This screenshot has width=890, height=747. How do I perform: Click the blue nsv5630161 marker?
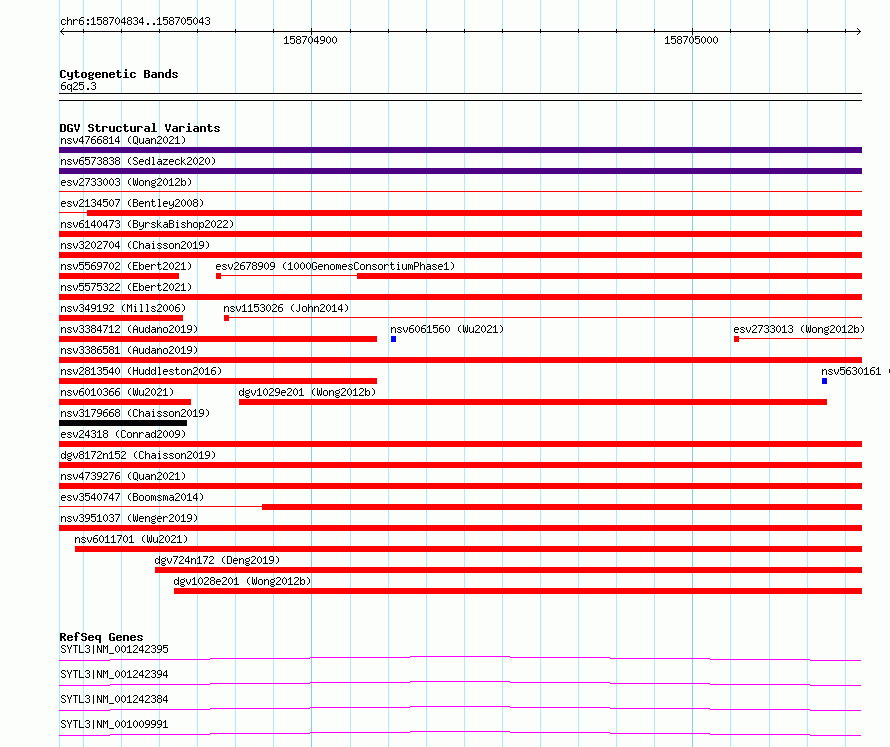pyautogui.click(x=824, y=381)
